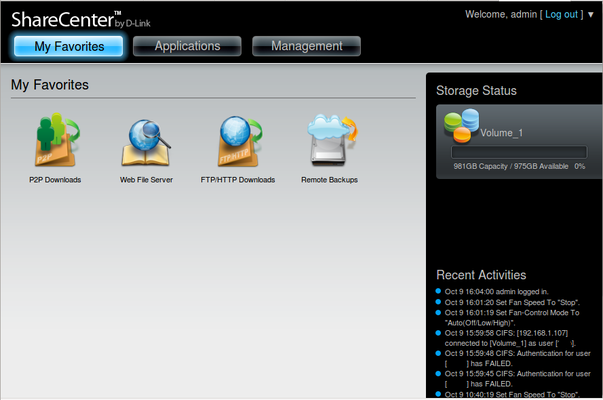Viewport: 603px width, 400px height.
Task: Click the Recent Activities heading
Action: pyautogui.click(x=481, y=275)
